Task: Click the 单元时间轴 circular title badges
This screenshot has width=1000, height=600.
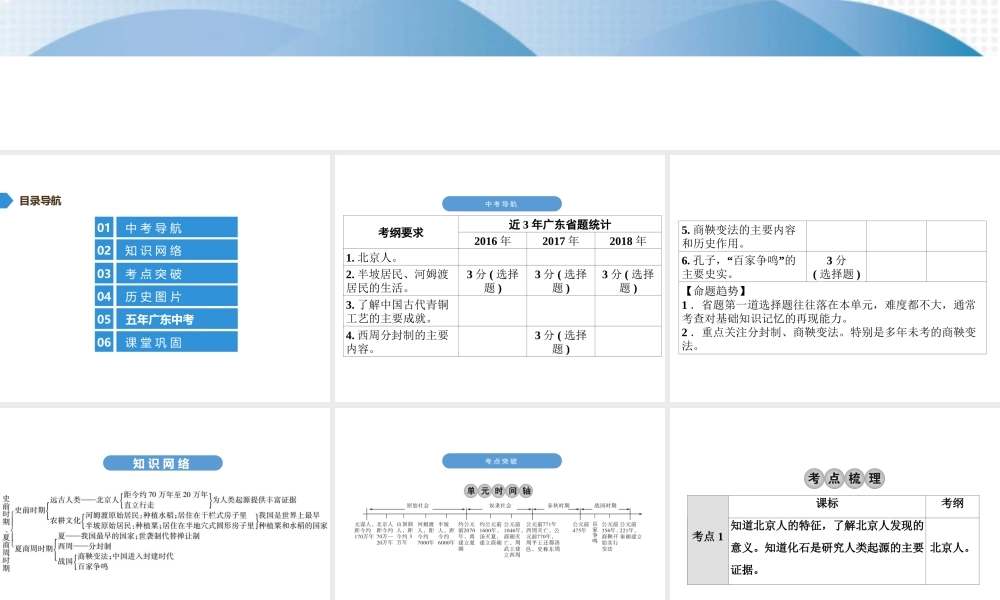Action: tap(500, 491)
